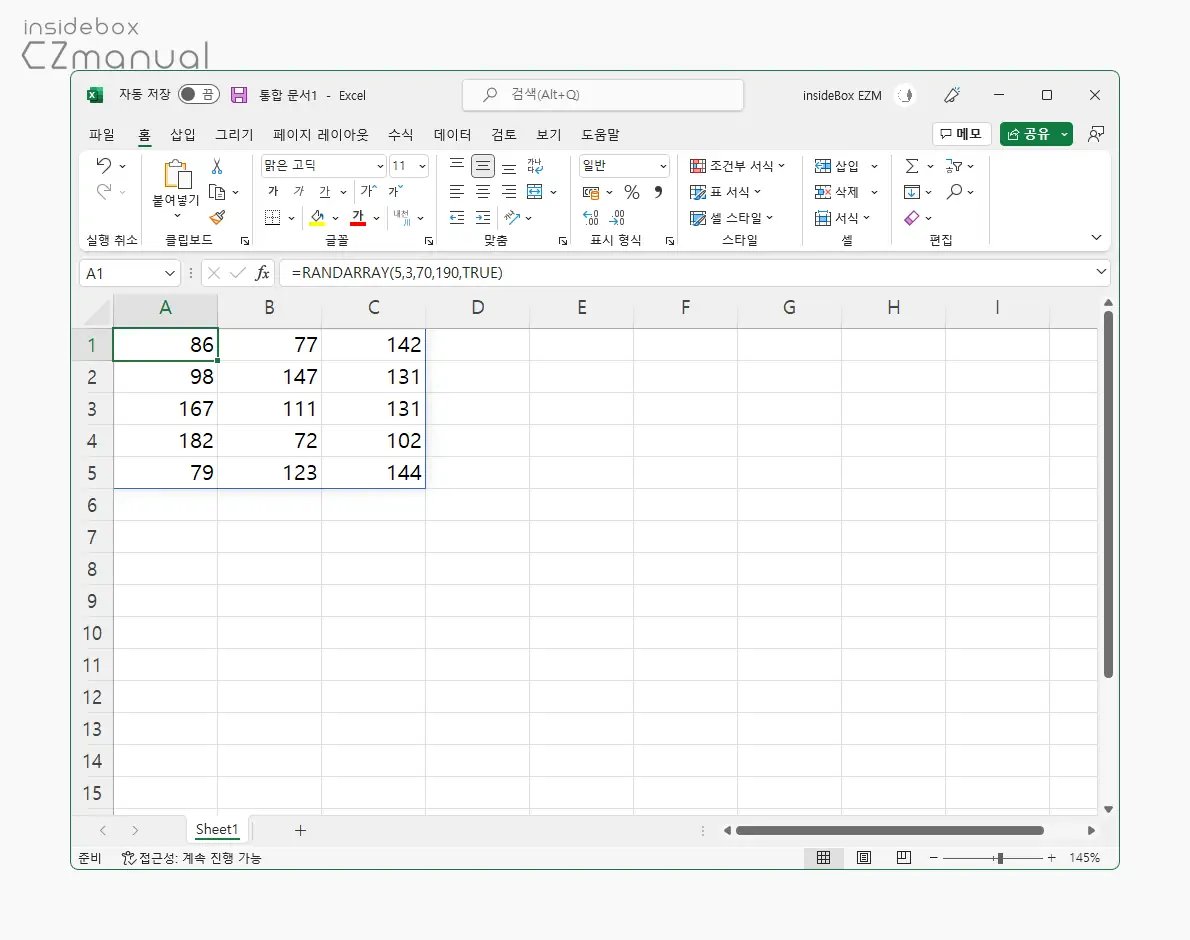Open fill color dropdown arrow
The image size is (1190, 940).
335,218
